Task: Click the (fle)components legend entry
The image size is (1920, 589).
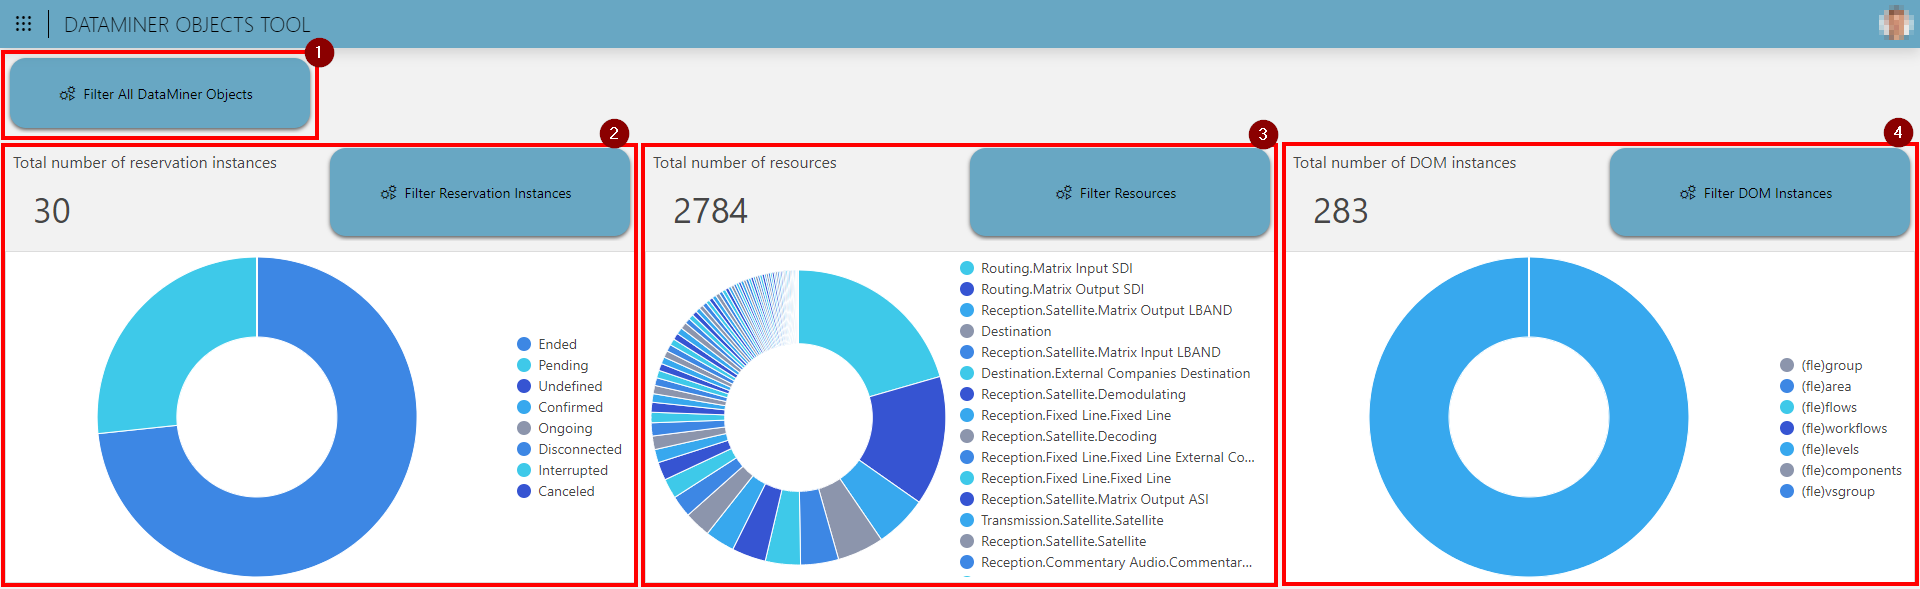Action: pos(1841,470)
